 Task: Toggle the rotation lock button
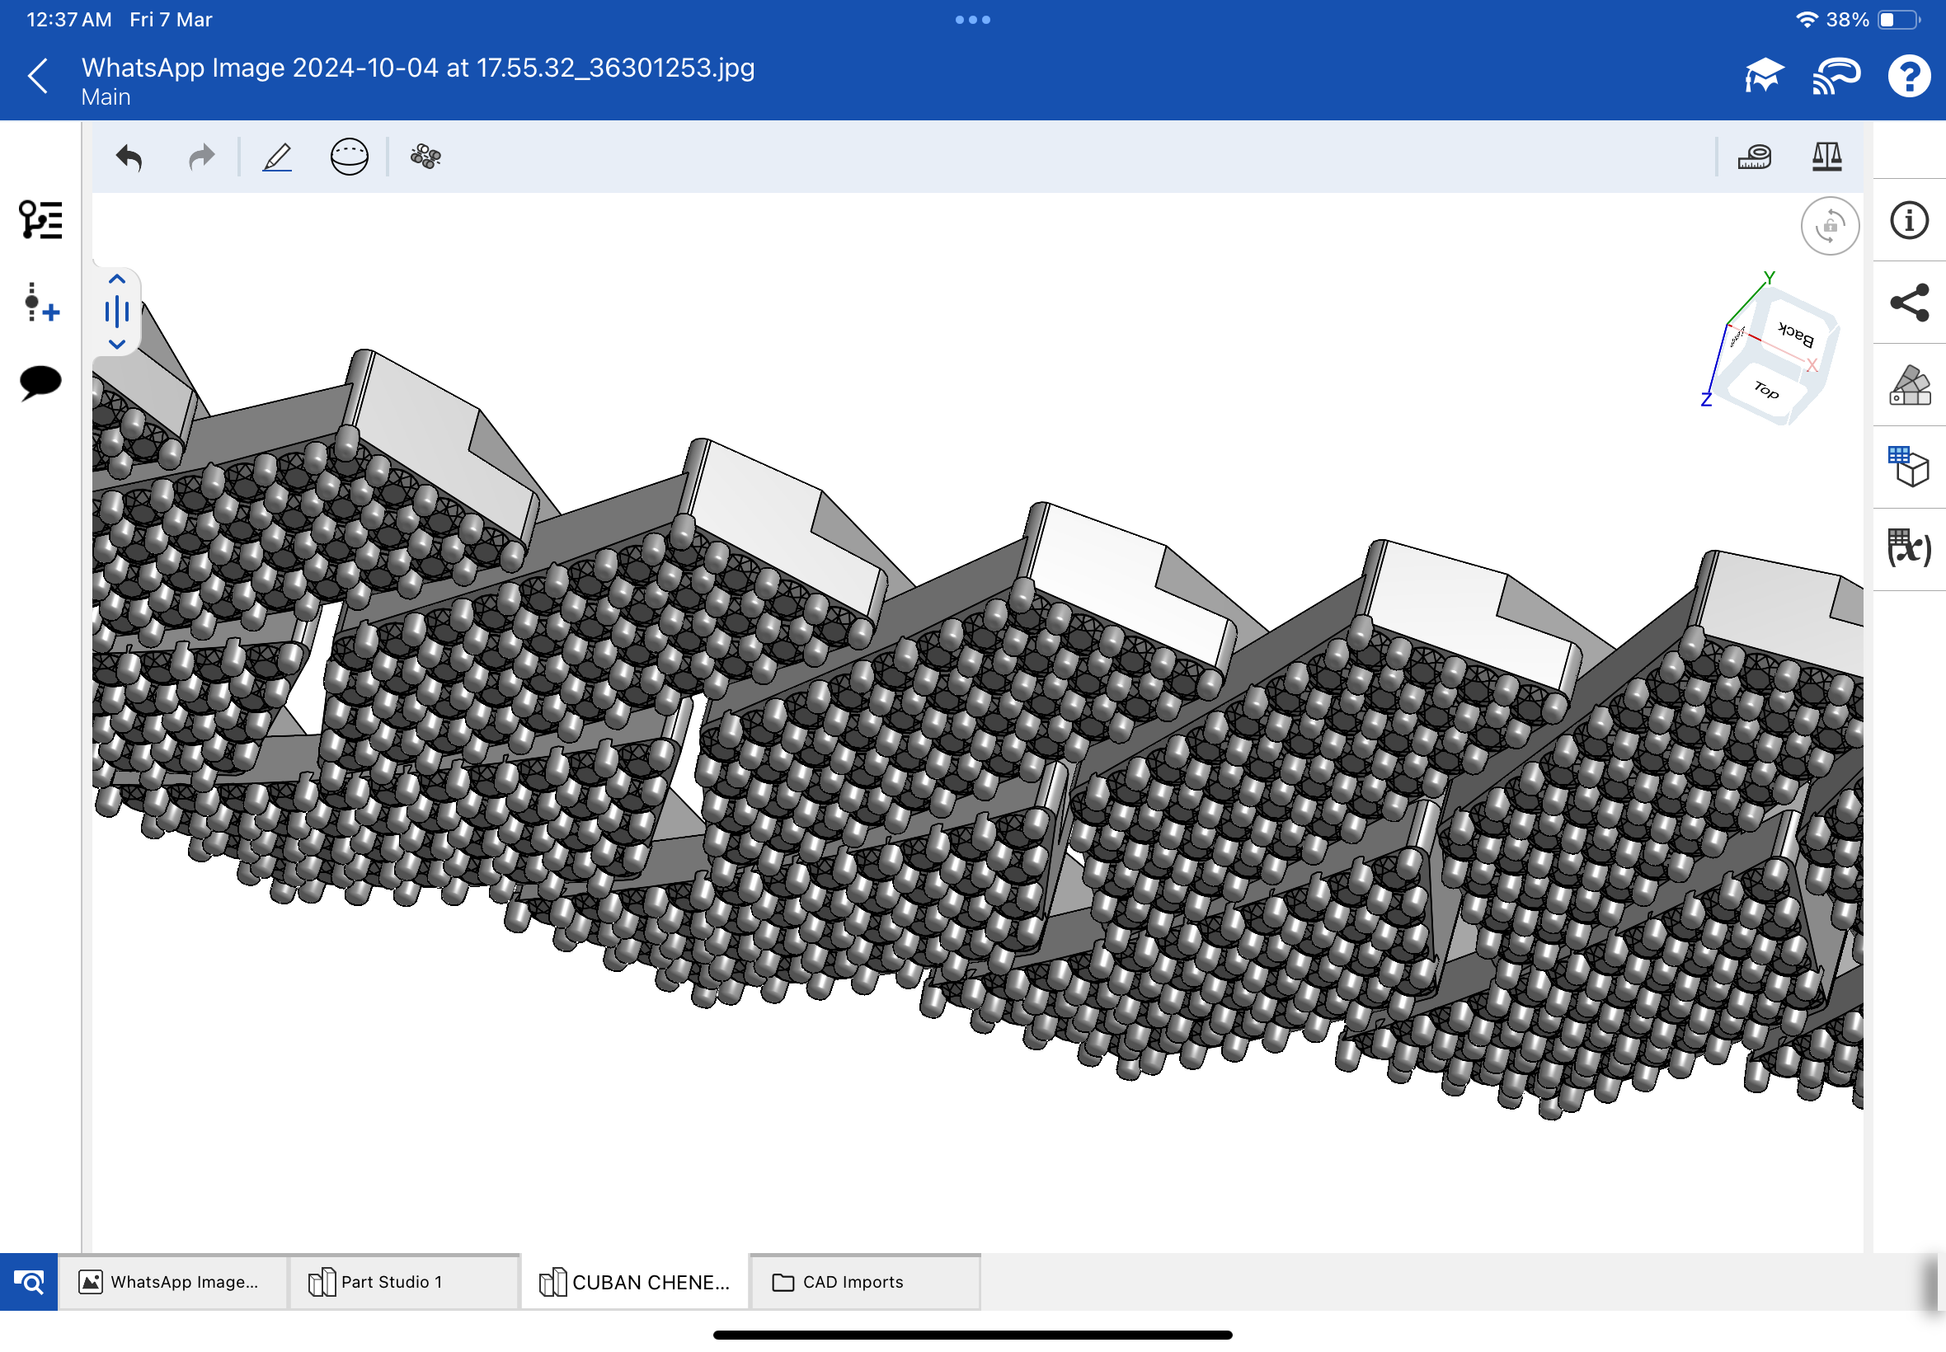1829,226
